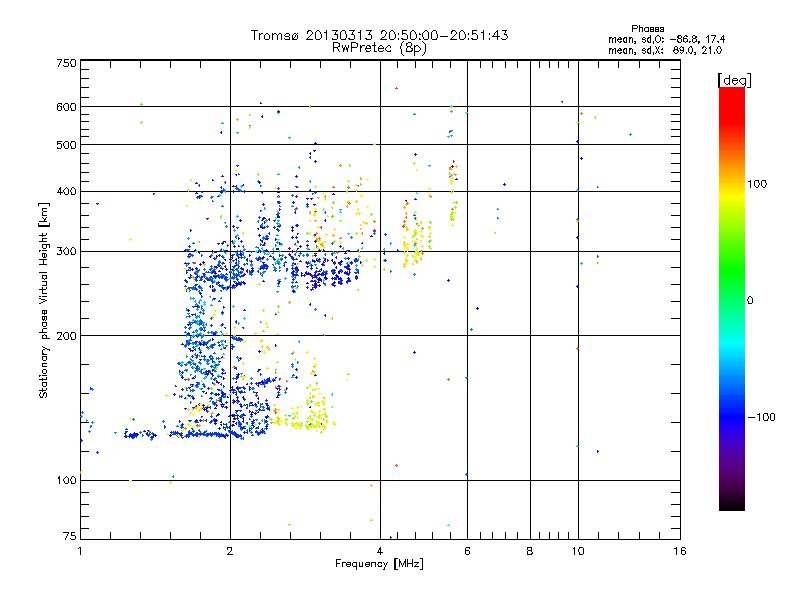Click the frequency axis tick label "16"
Screen dimensions: 800x600
coord(680,551)
